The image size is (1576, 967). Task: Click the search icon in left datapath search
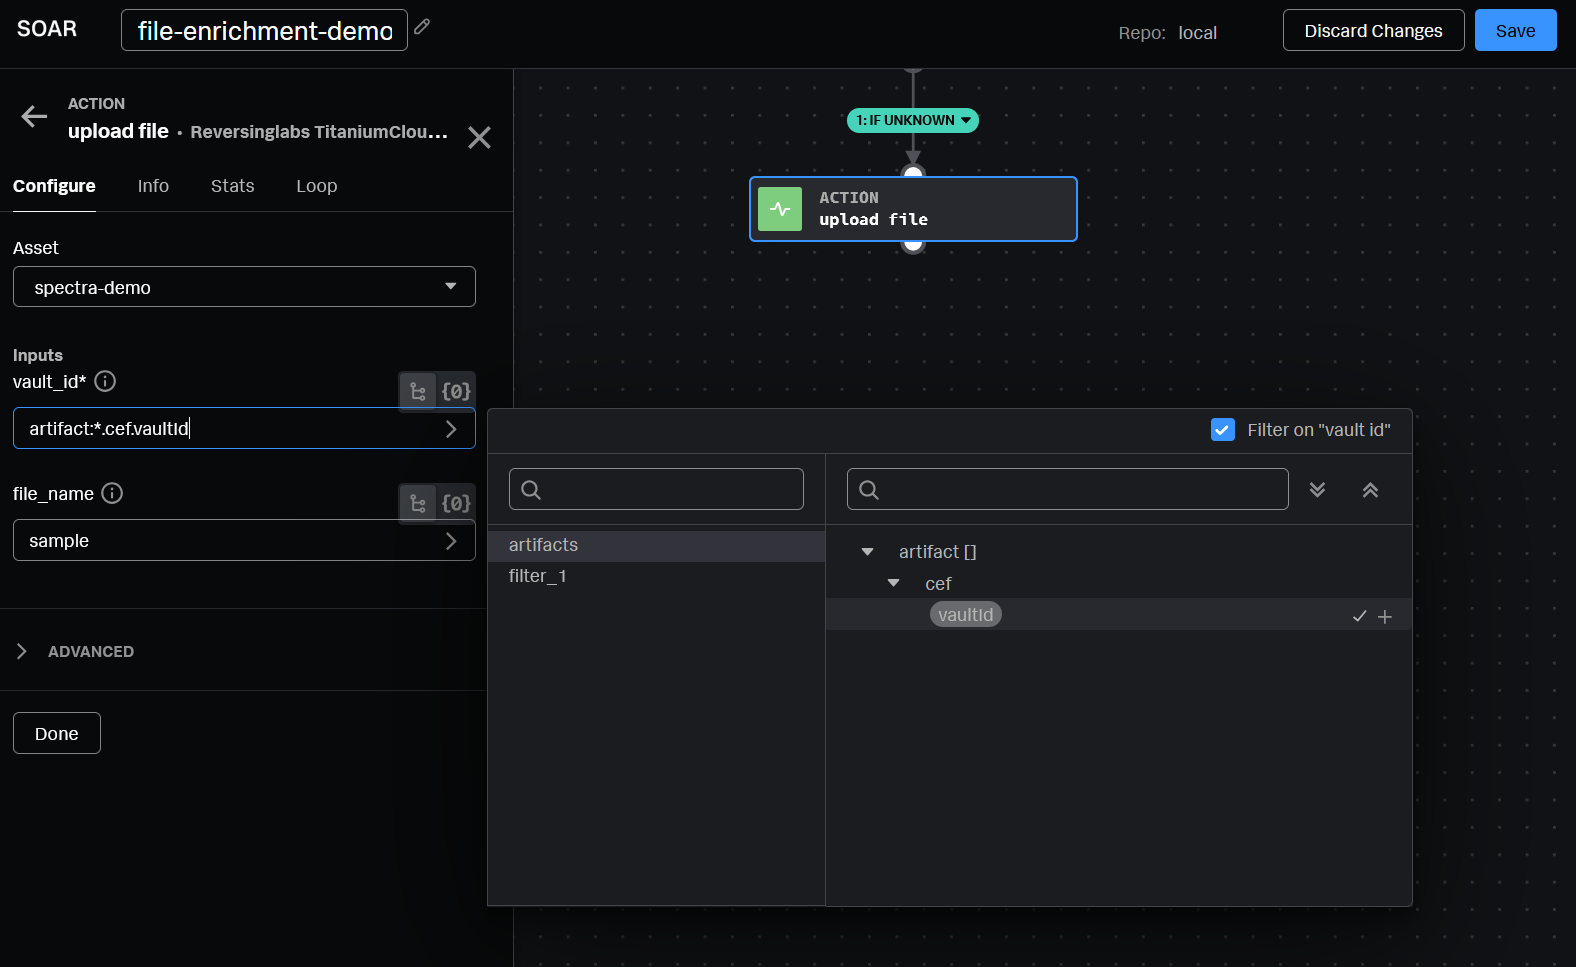point(531,490)
